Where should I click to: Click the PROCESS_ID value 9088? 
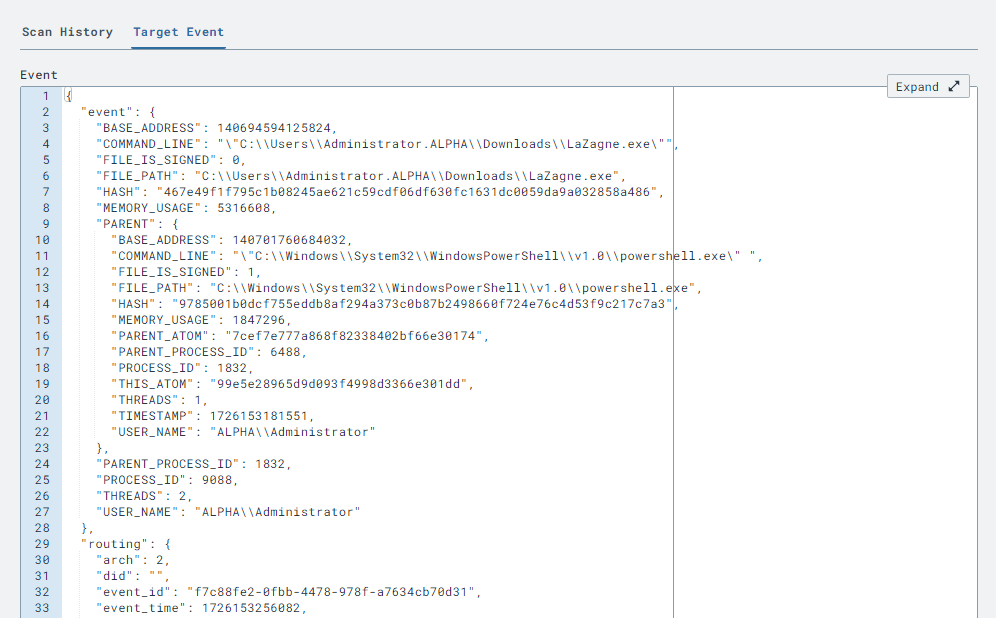(219, 480)
